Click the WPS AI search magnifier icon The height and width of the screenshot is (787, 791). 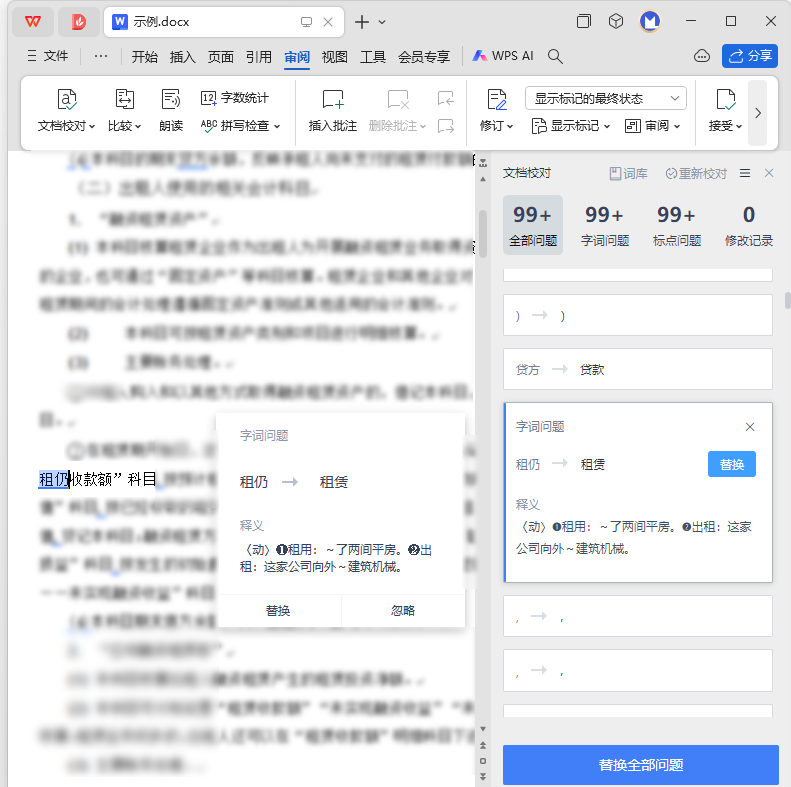[555, 57]
